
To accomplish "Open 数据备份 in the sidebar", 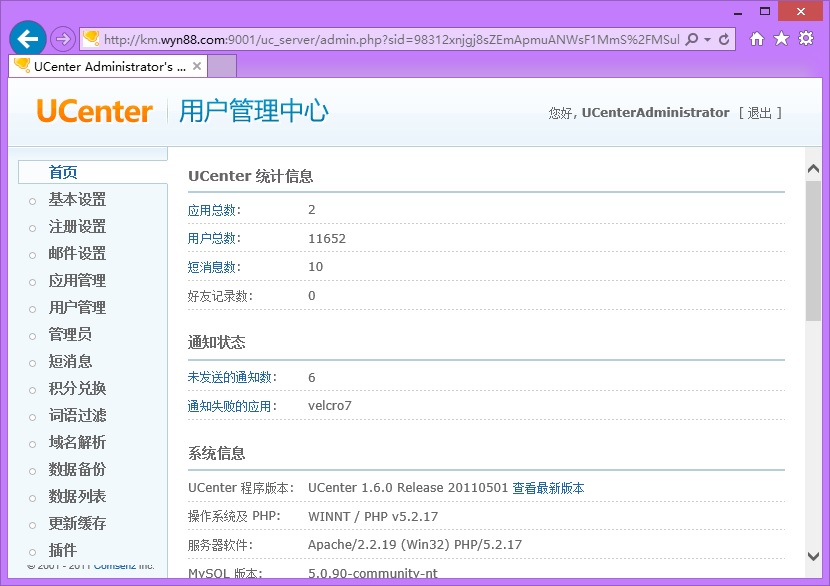I will (x=77, y=470).
